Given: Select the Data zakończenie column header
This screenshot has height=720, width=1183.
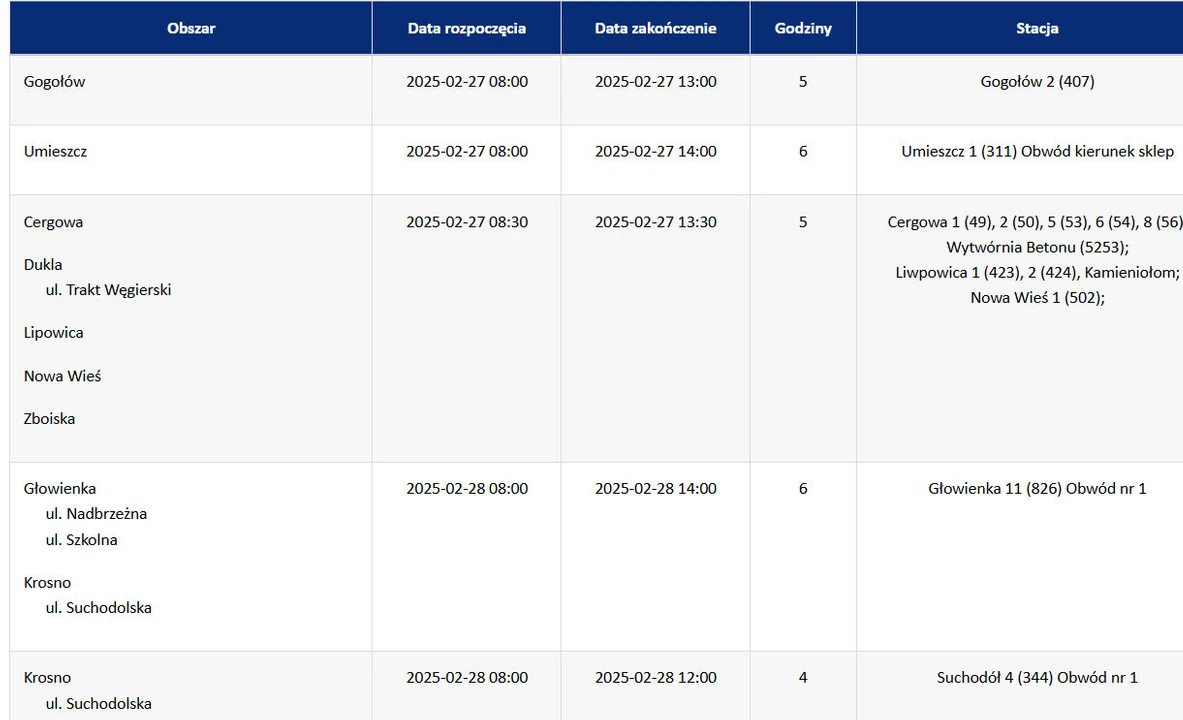Looking at the screenshot, I should pos(655,28).
